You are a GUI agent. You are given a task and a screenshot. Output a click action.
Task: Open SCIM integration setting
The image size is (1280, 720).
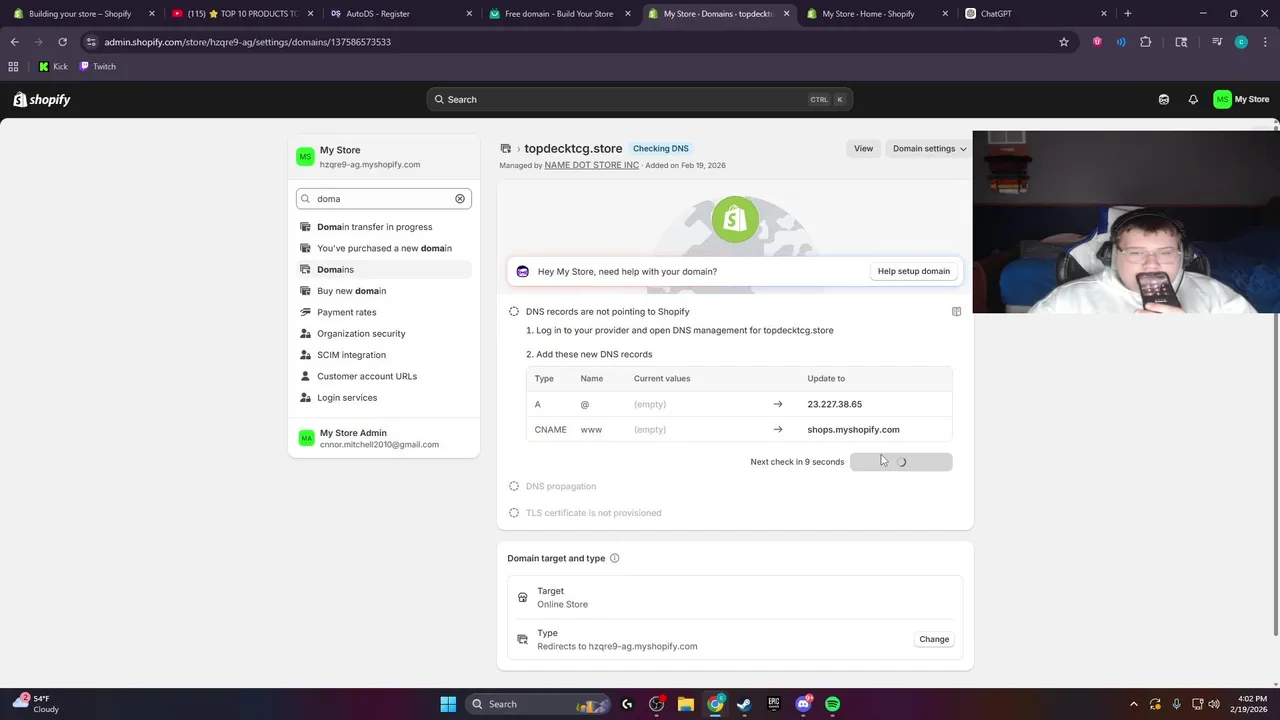tap(384, 355)
